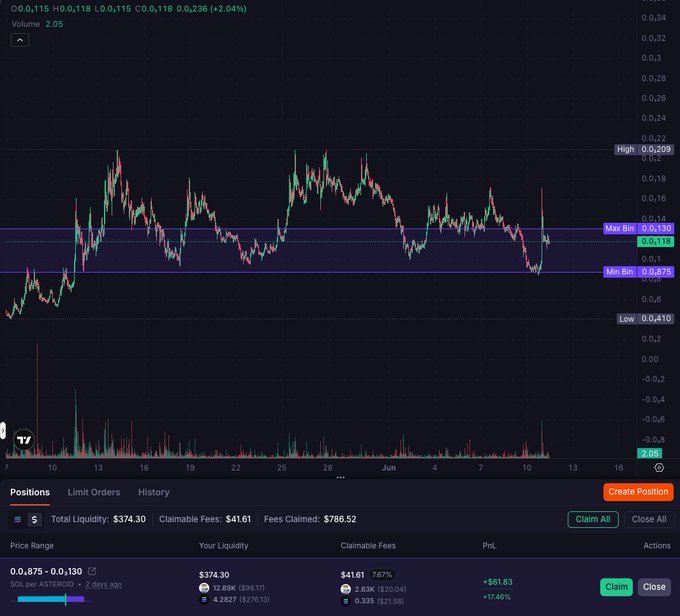Screen dimensions: 680x616
Task: Open chart settings gear on time axis
Action: tap(659, 468)
